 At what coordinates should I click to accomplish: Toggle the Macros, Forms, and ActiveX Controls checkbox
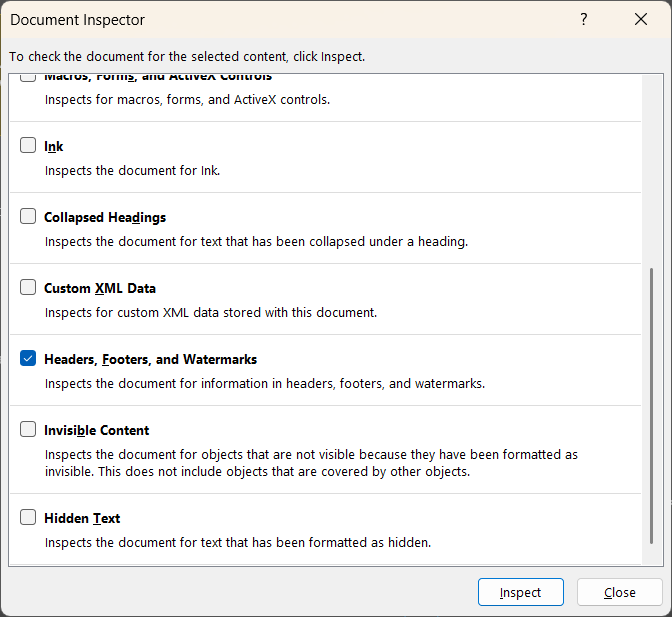click(x=28, y=77)
